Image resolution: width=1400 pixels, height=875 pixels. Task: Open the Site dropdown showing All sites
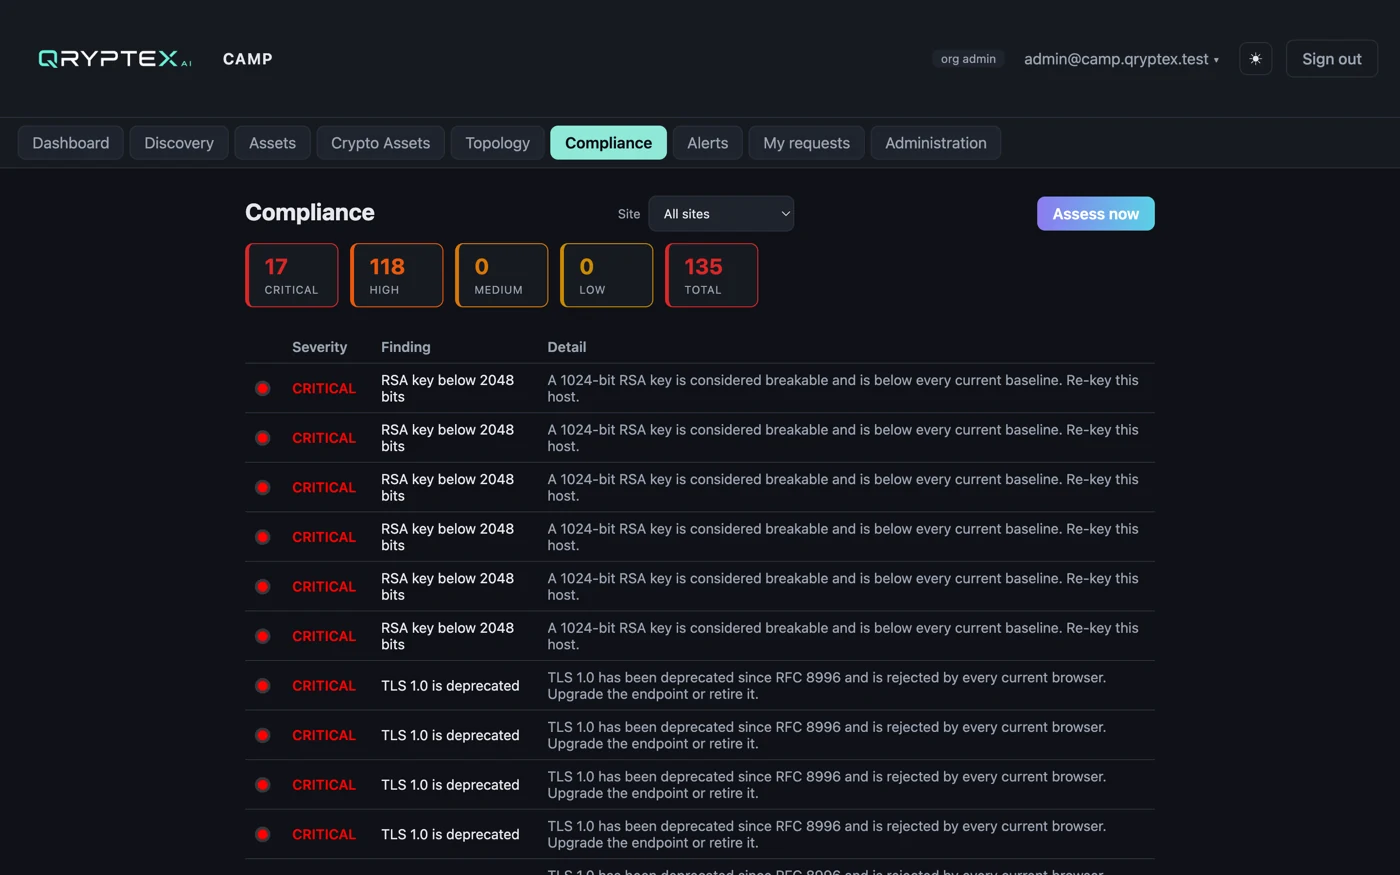721,214
